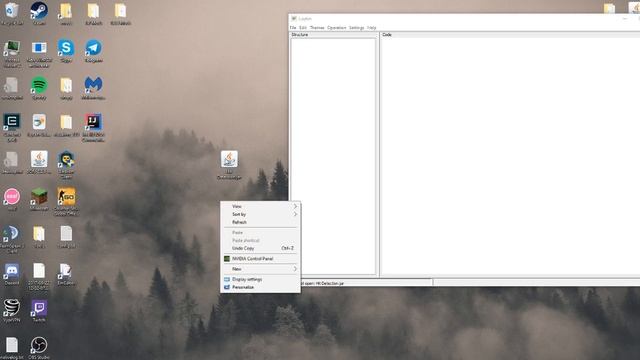Launch the Malwarebytes desktop shortcut
The height and width of the screenshot is (360, 640).
[93, 85]
